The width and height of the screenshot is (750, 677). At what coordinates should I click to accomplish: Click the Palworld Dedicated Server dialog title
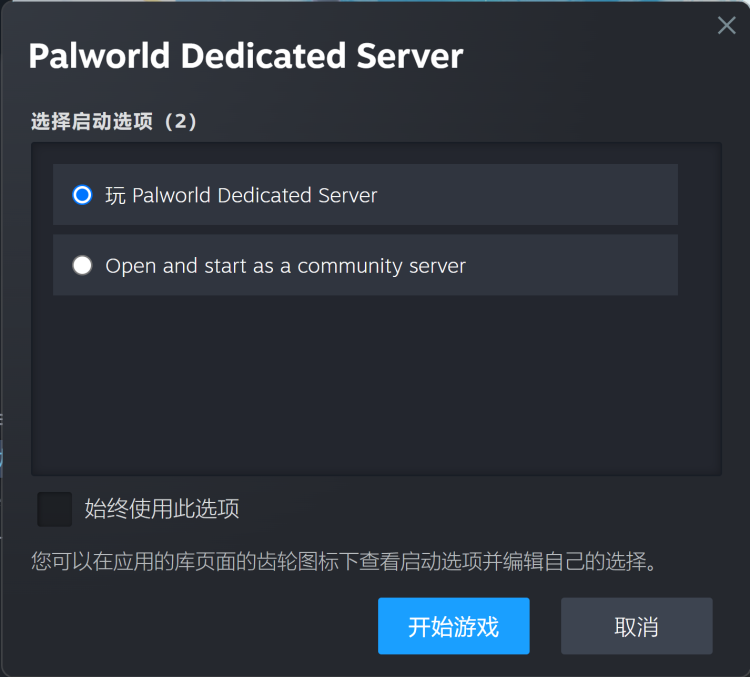(246, 56)
